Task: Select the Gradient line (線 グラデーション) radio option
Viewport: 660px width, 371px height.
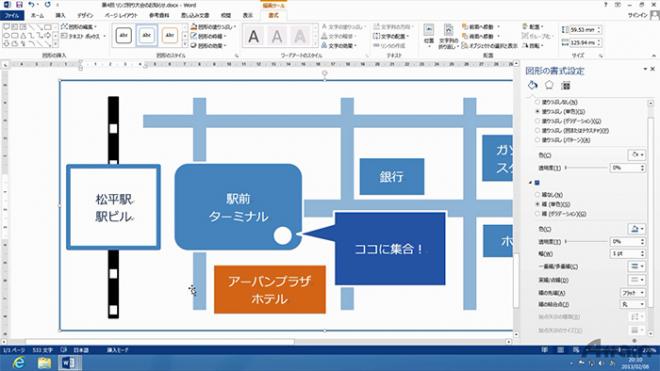Action: [538, 214]
